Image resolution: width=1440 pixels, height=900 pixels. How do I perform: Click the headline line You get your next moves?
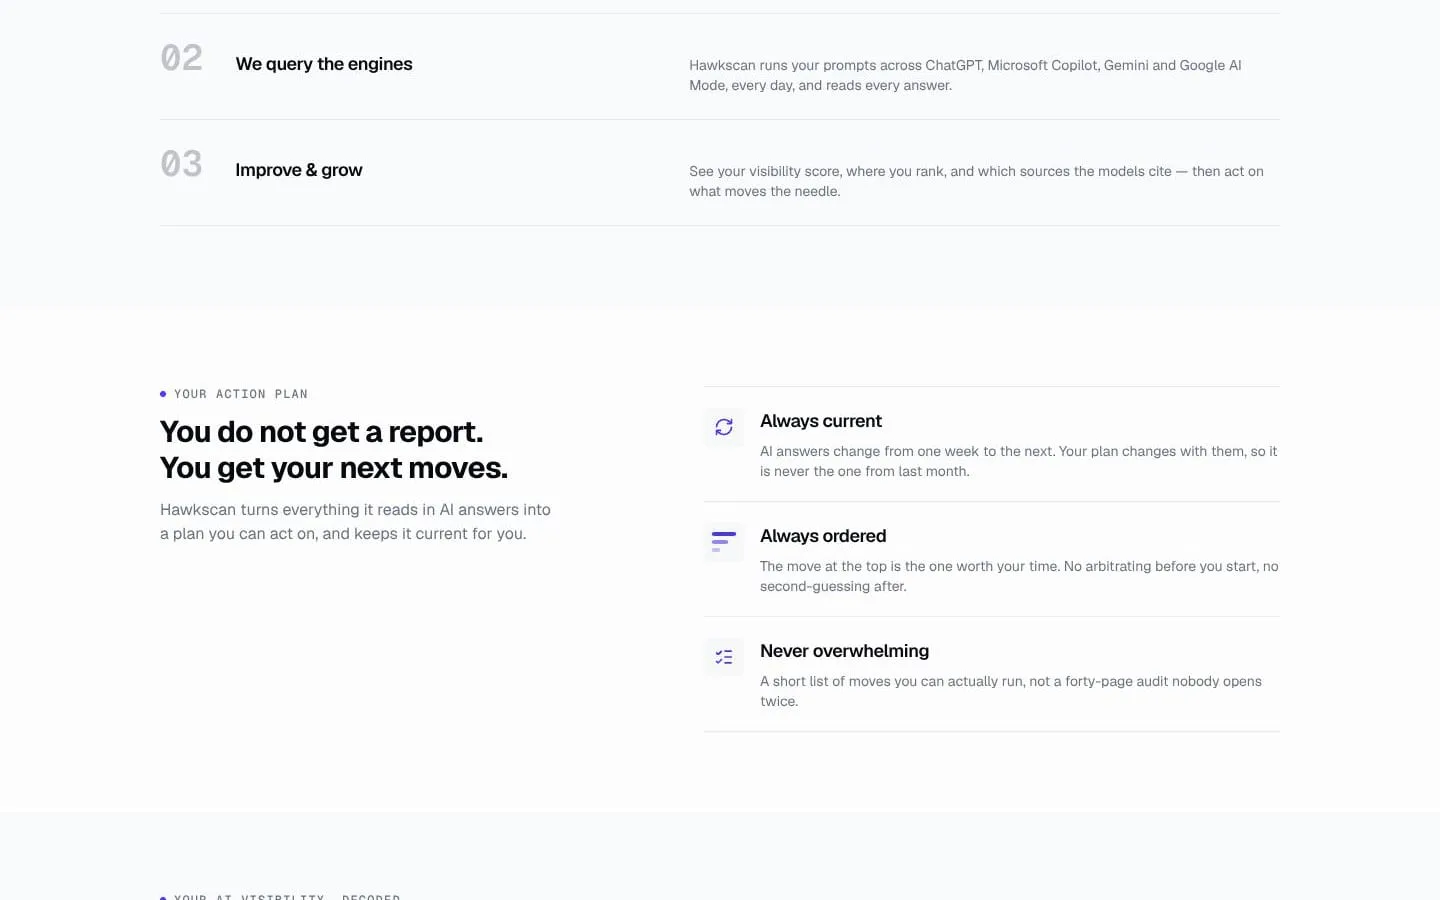click(334, 468)
